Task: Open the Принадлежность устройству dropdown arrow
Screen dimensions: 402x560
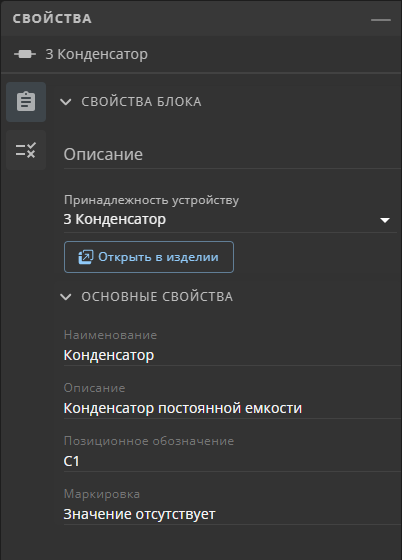Action: (x=385, y=220)
